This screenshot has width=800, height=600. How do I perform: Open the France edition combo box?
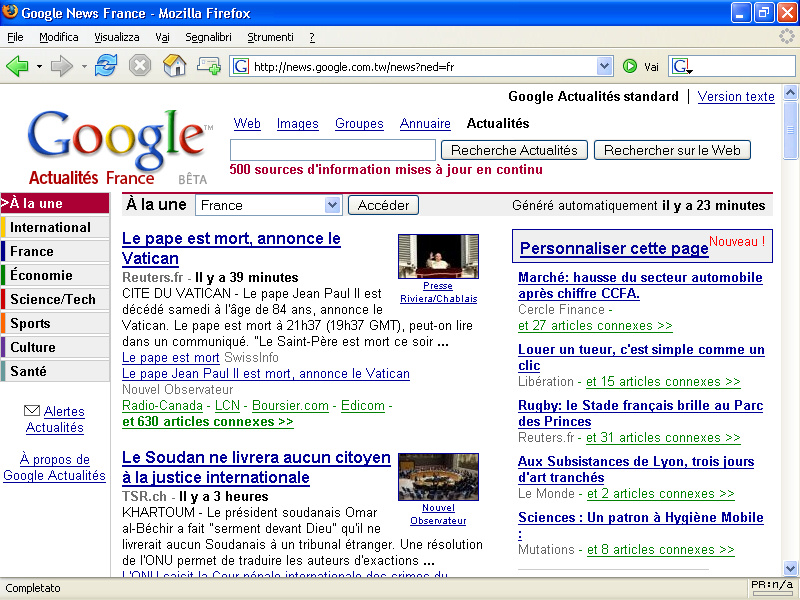pyautogui.click(x=268, y=205)
